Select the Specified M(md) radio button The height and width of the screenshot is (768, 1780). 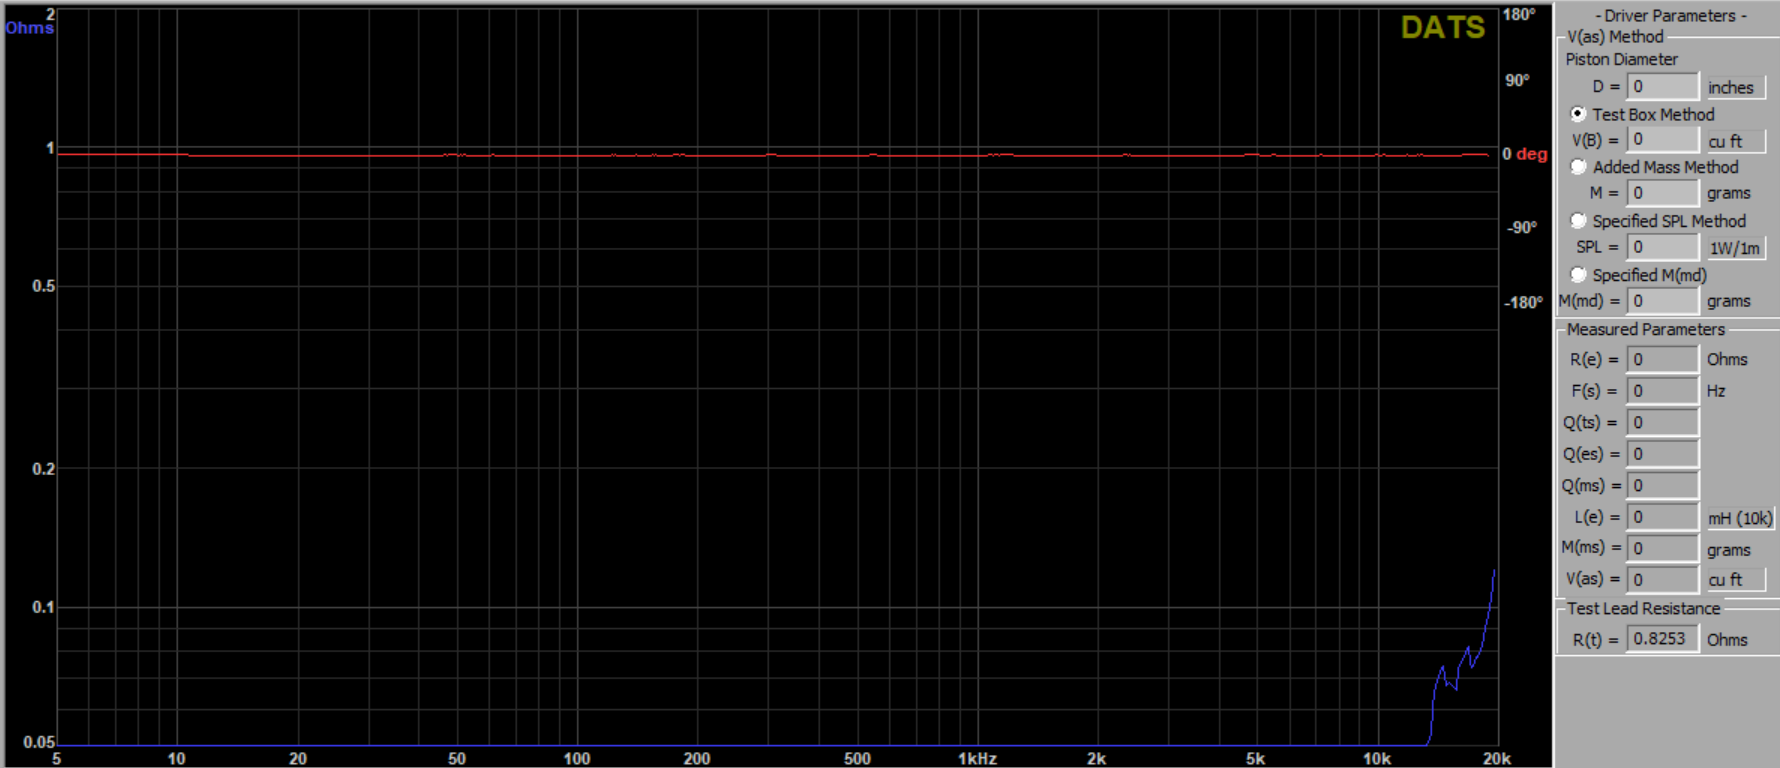tap(1578, 274)
